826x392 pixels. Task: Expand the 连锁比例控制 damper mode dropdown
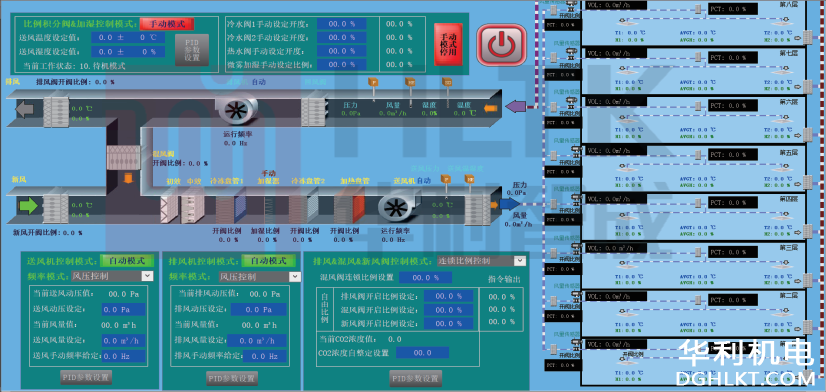tap(481, 260)
